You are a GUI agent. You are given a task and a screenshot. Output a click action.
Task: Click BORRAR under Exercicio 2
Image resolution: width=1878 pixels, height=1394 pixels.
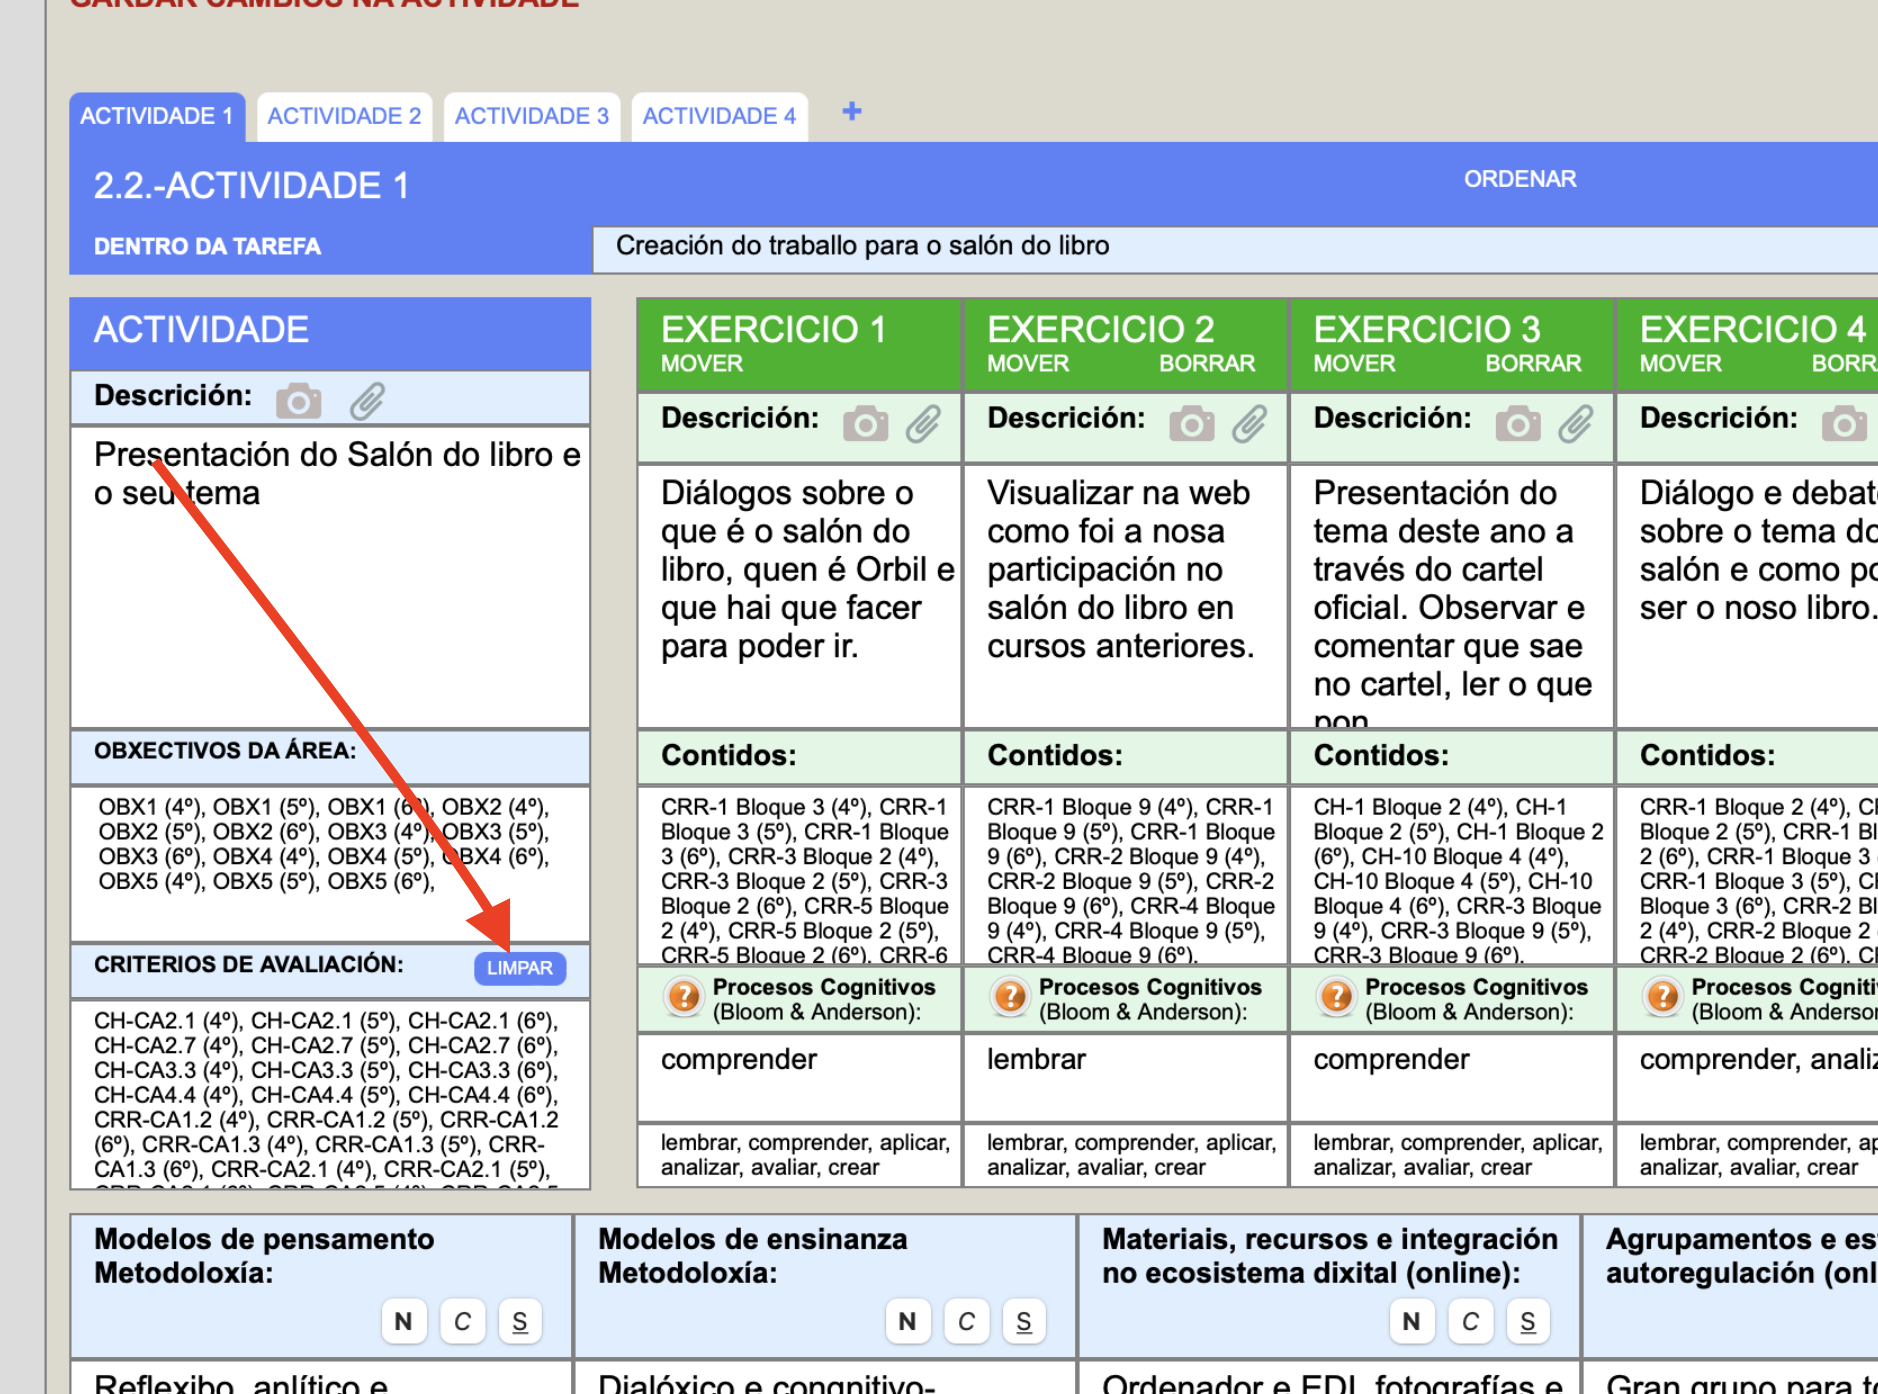(1207, 364)
